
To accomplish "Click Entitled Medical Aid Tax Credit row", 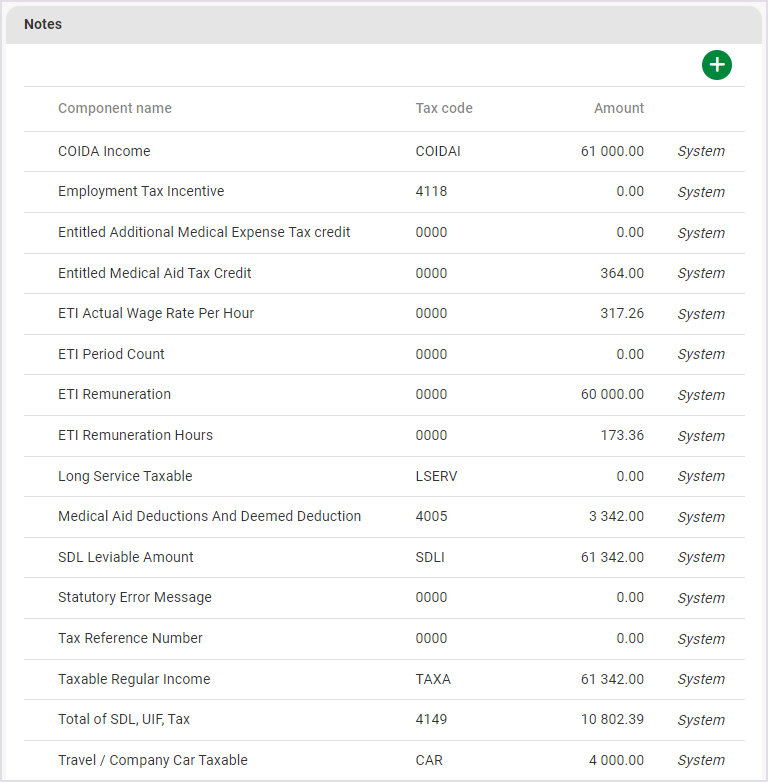I will (154, 273).
